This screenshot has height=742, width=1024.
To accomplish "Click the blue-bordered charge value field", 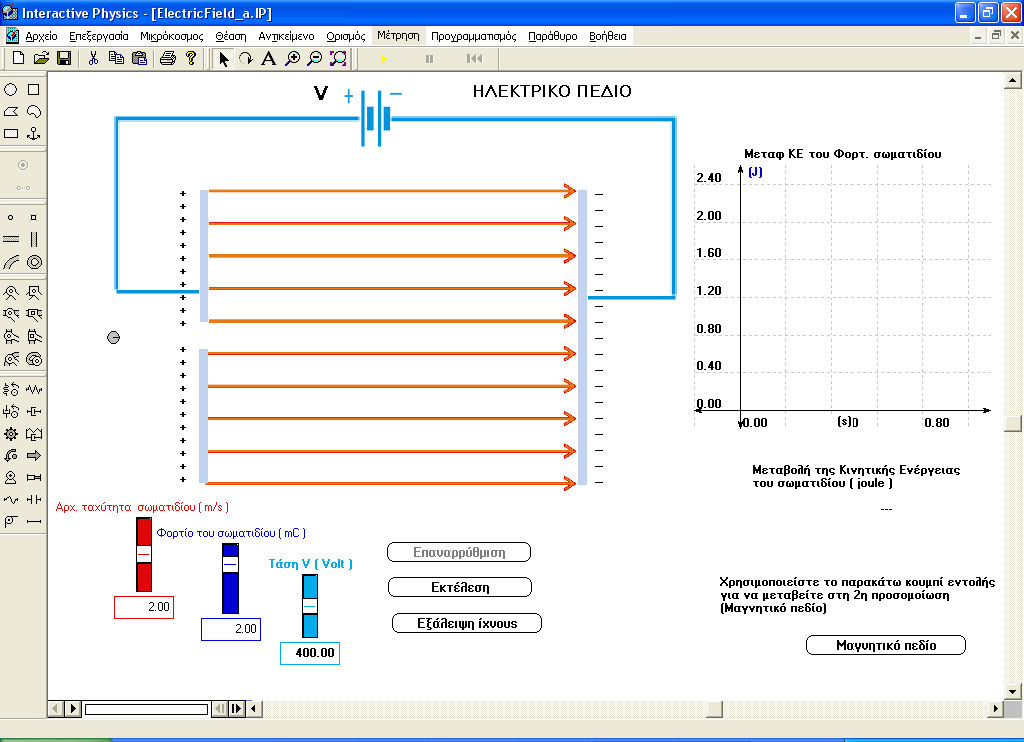I will 231,629.
